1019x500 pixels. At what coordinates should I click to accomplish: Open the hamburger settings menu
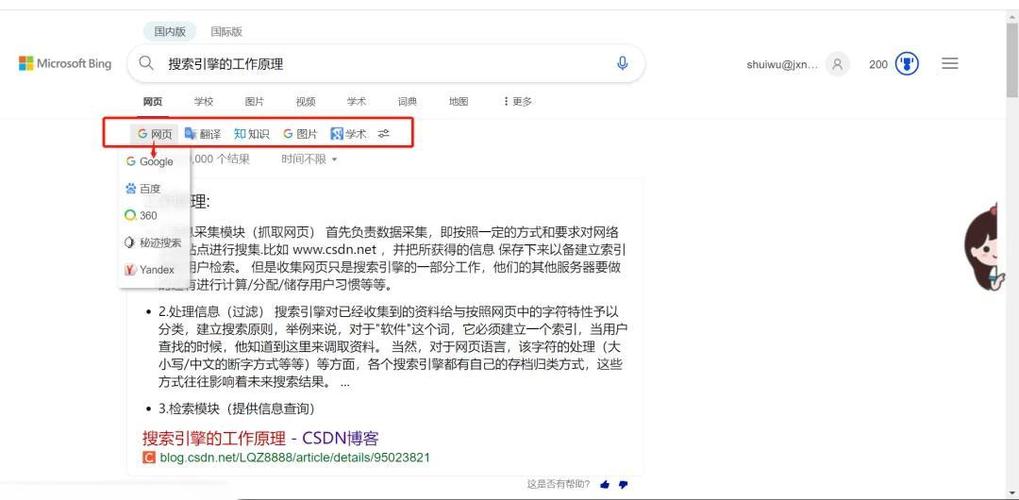(950, 63)
